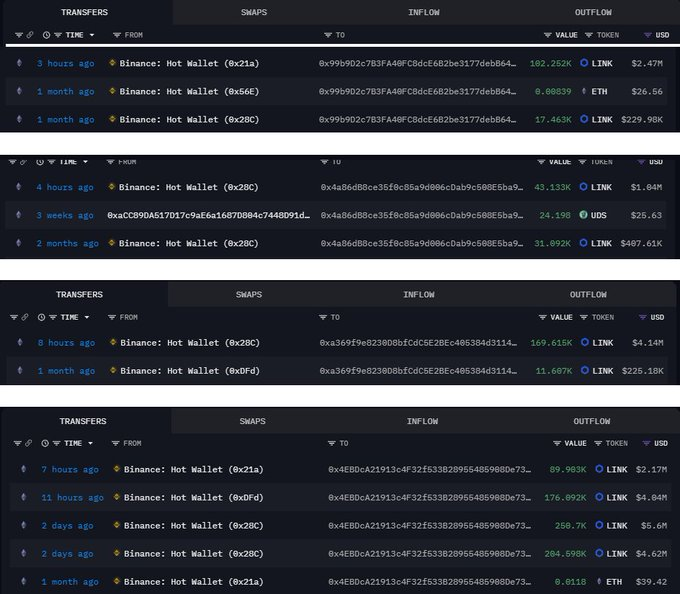Click the Binance logo beside Hot Wallet (0x56E)

coord(112,92)
